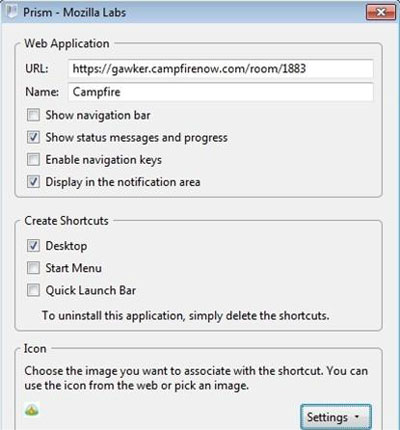400x430 pixels.
Task: Enable navigation keys checkbox
Action: click(x=33, y=160)
